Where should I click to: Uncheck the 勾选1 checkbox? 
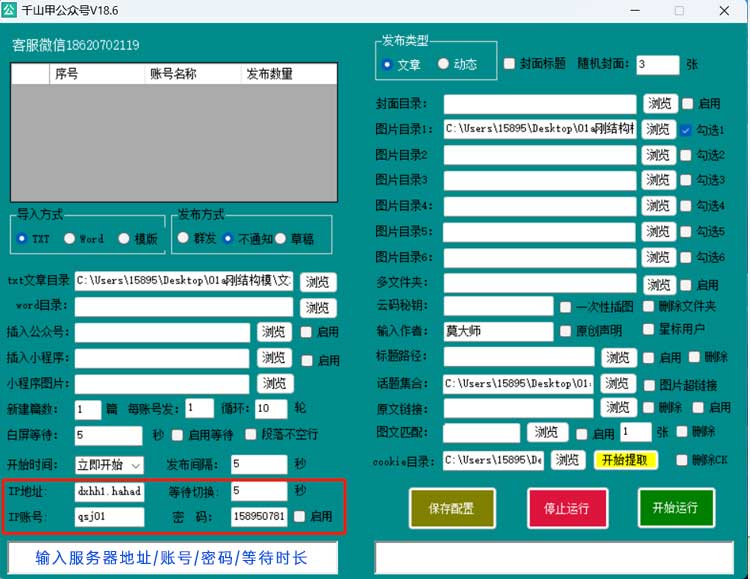click(686, 130)
